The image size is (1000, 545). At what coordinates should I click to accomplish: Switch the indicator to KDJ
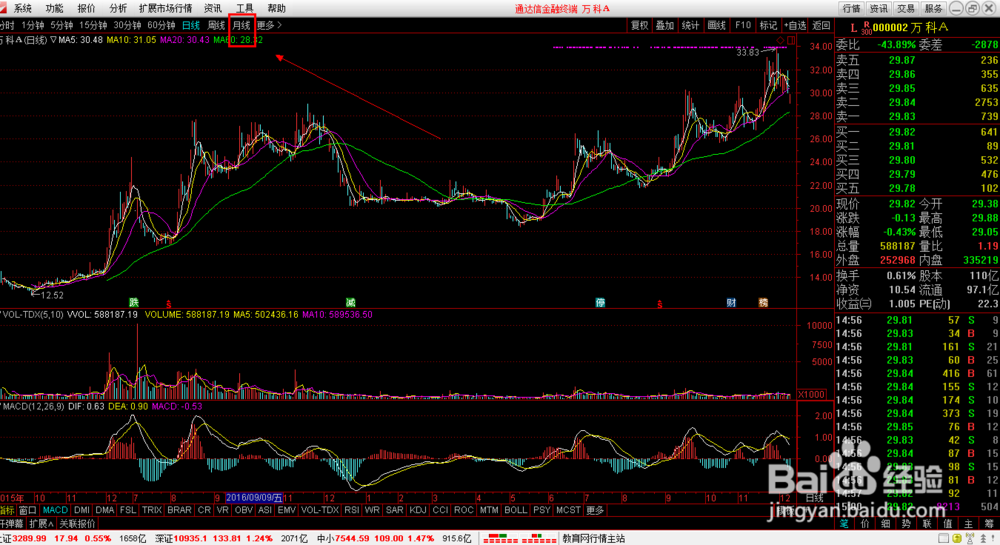[418, 510]
